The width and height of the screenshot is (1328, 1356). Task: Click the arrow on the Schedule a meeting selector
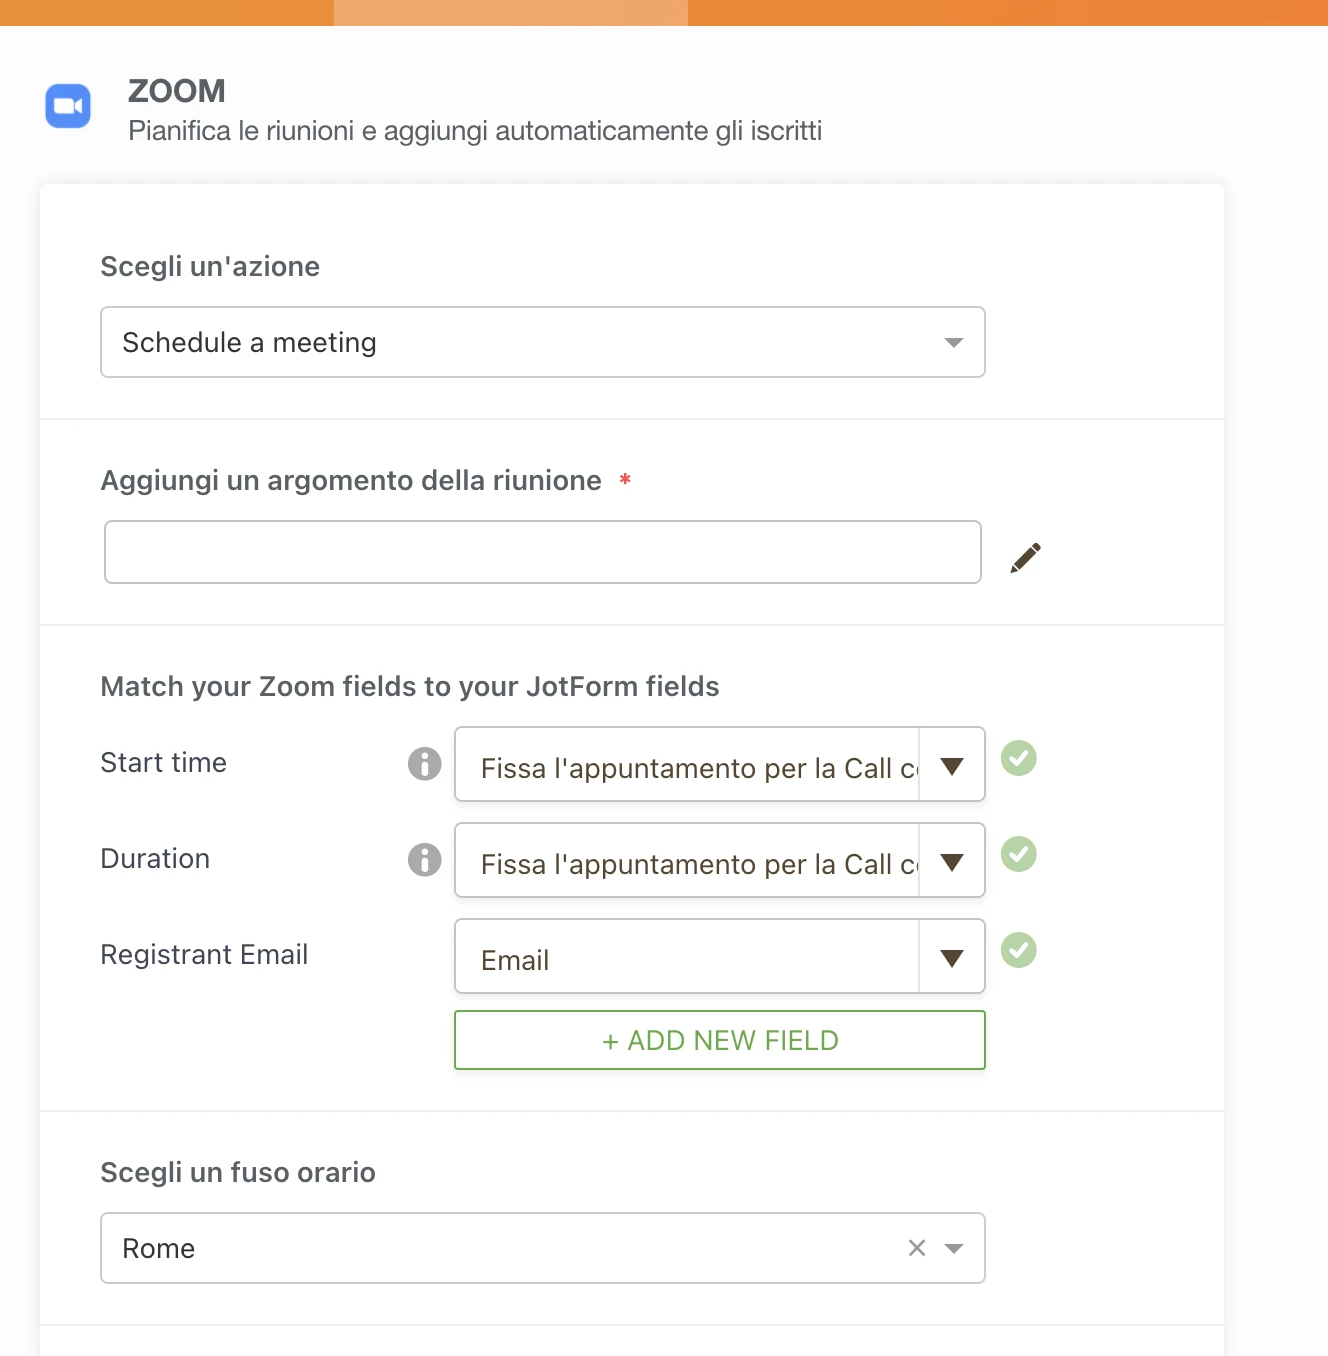pos(953,342)
